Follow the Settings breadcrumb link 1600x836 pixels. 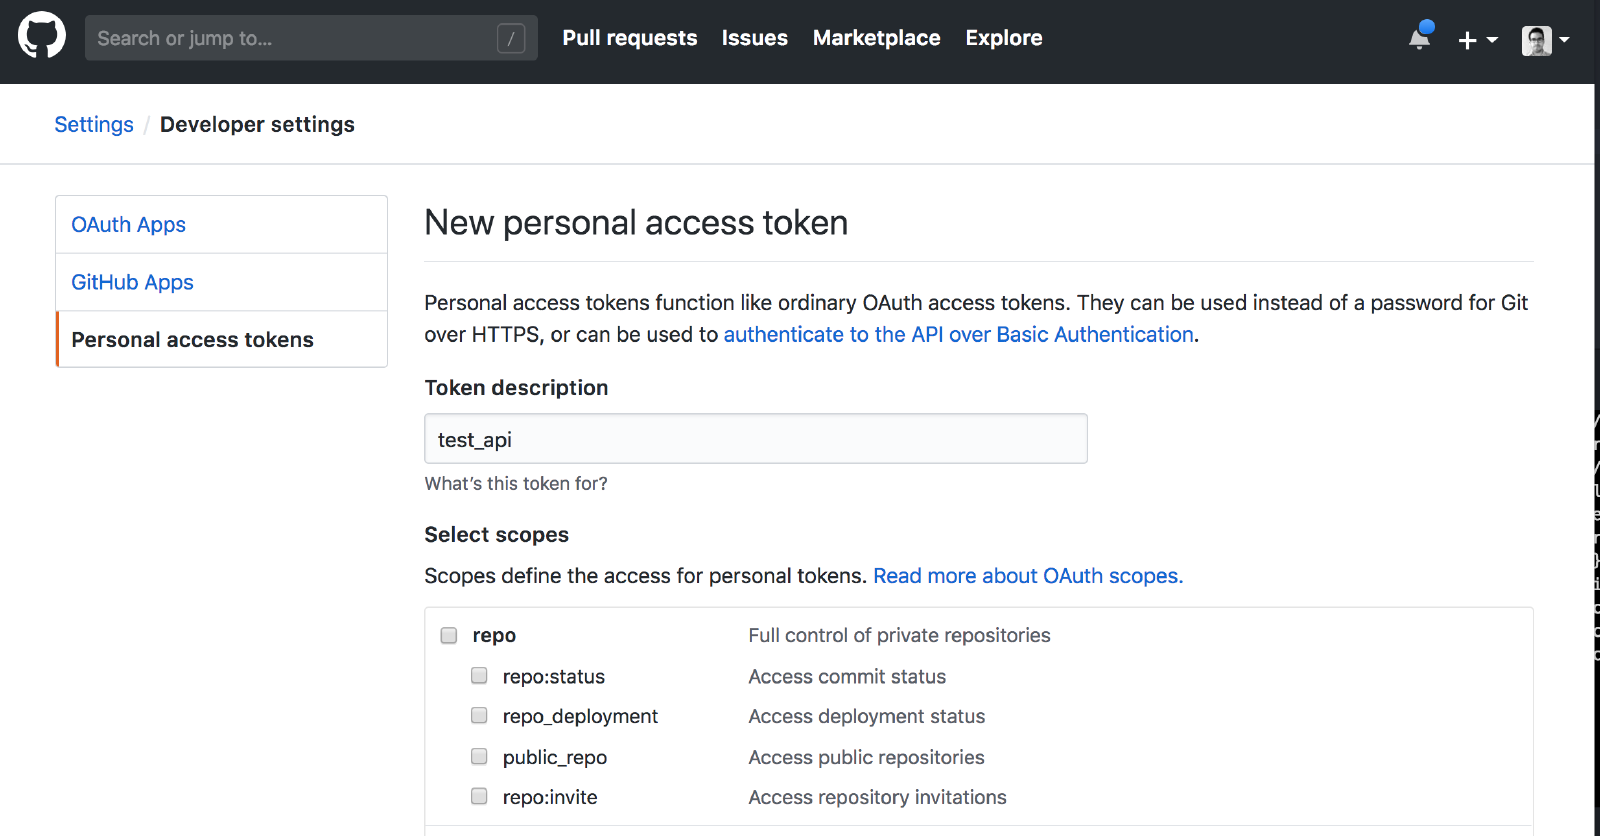coord(94,125)
